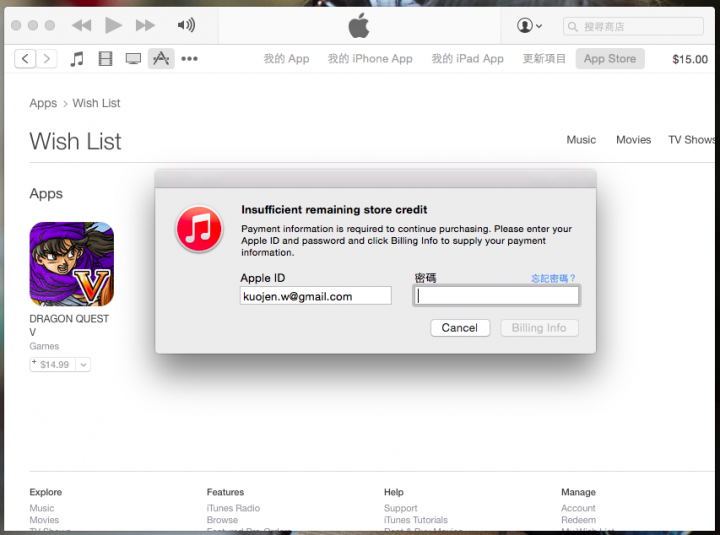Switch to the Movies filmstrip icon
The height and width of the screenshot is (535, 720).
click(105, 59)
